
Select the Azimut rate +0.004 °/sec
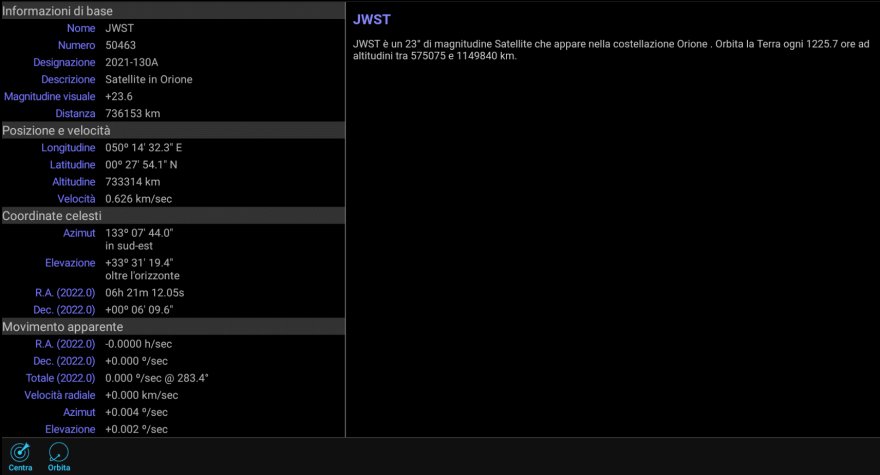pos(136,412)
